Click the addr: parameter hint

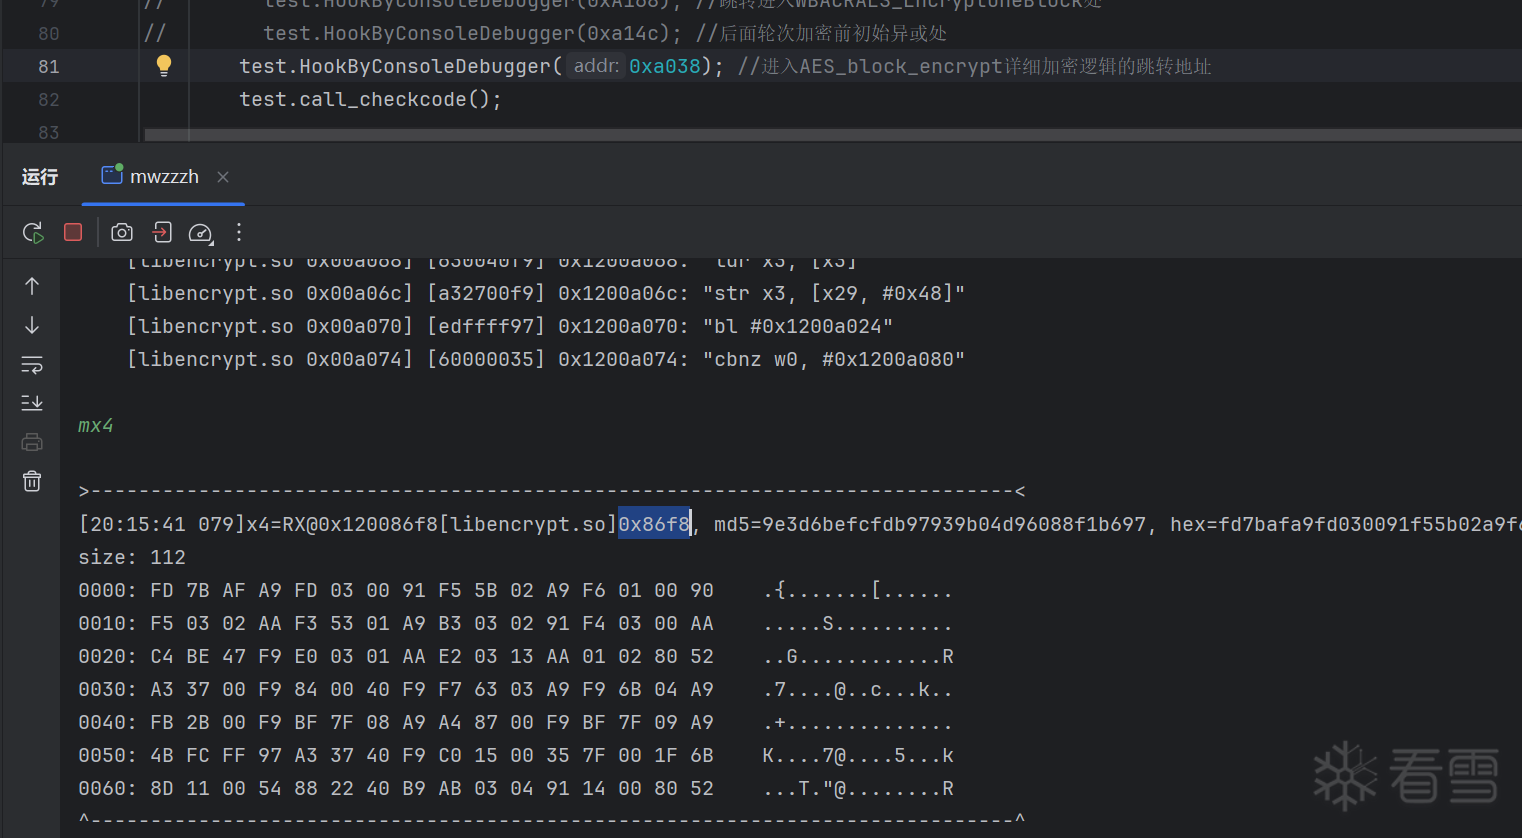pyautogui.click(x=597, y=66)
